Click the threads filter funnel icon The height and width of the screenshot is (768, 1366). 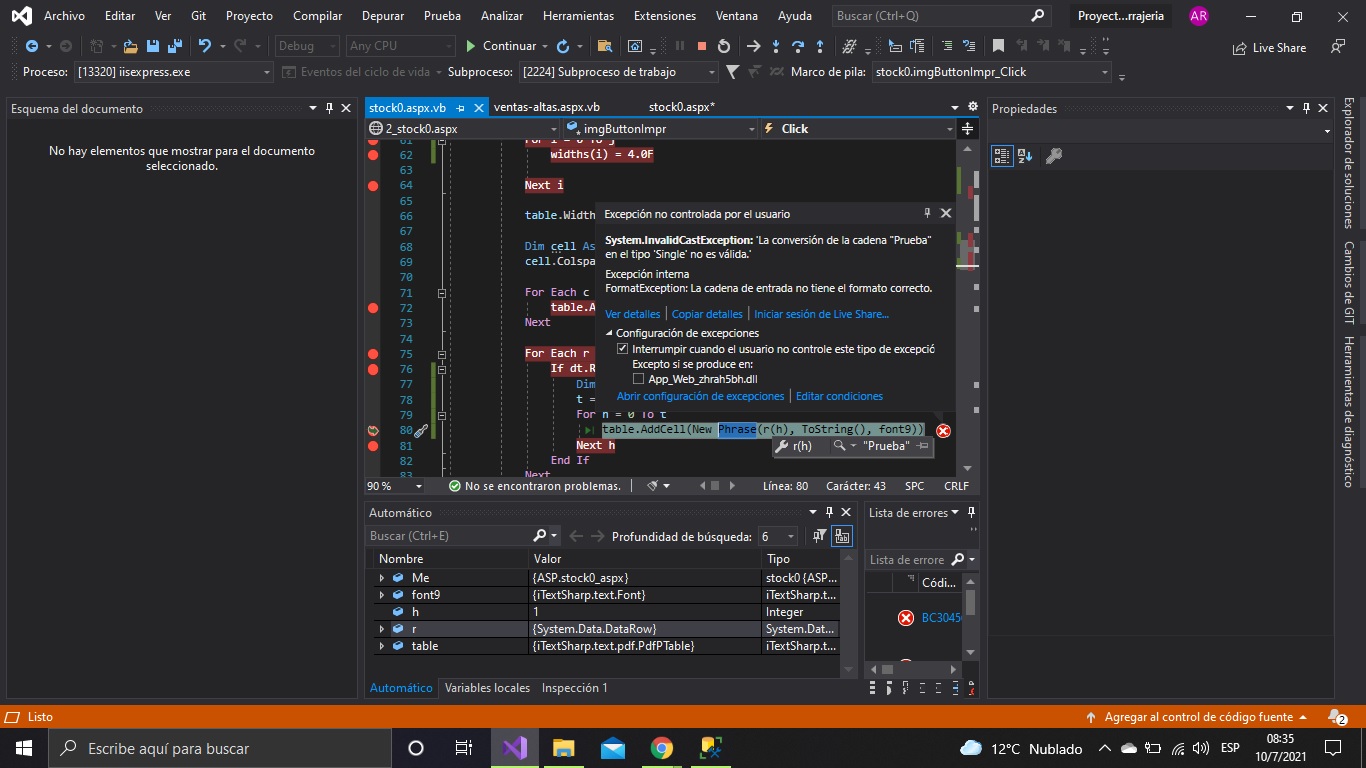733,72
